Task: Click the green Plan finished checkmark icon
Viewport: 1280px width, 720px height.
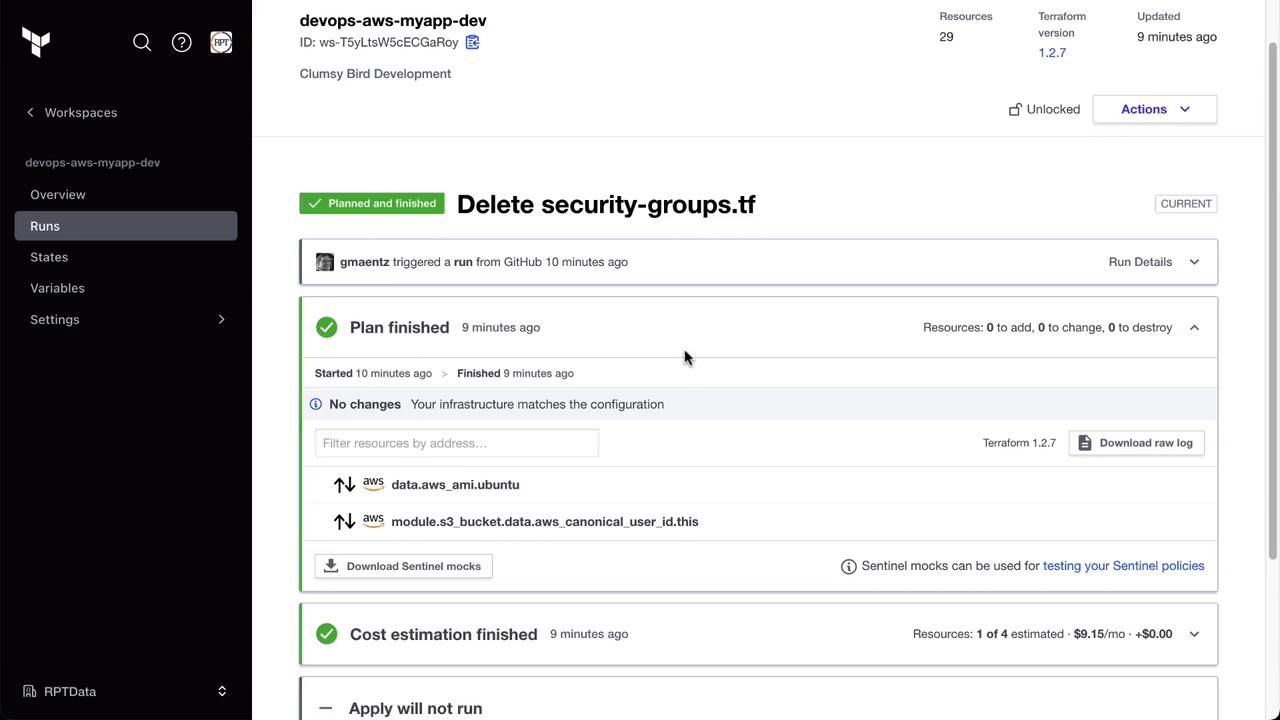Action: [327, 327]
